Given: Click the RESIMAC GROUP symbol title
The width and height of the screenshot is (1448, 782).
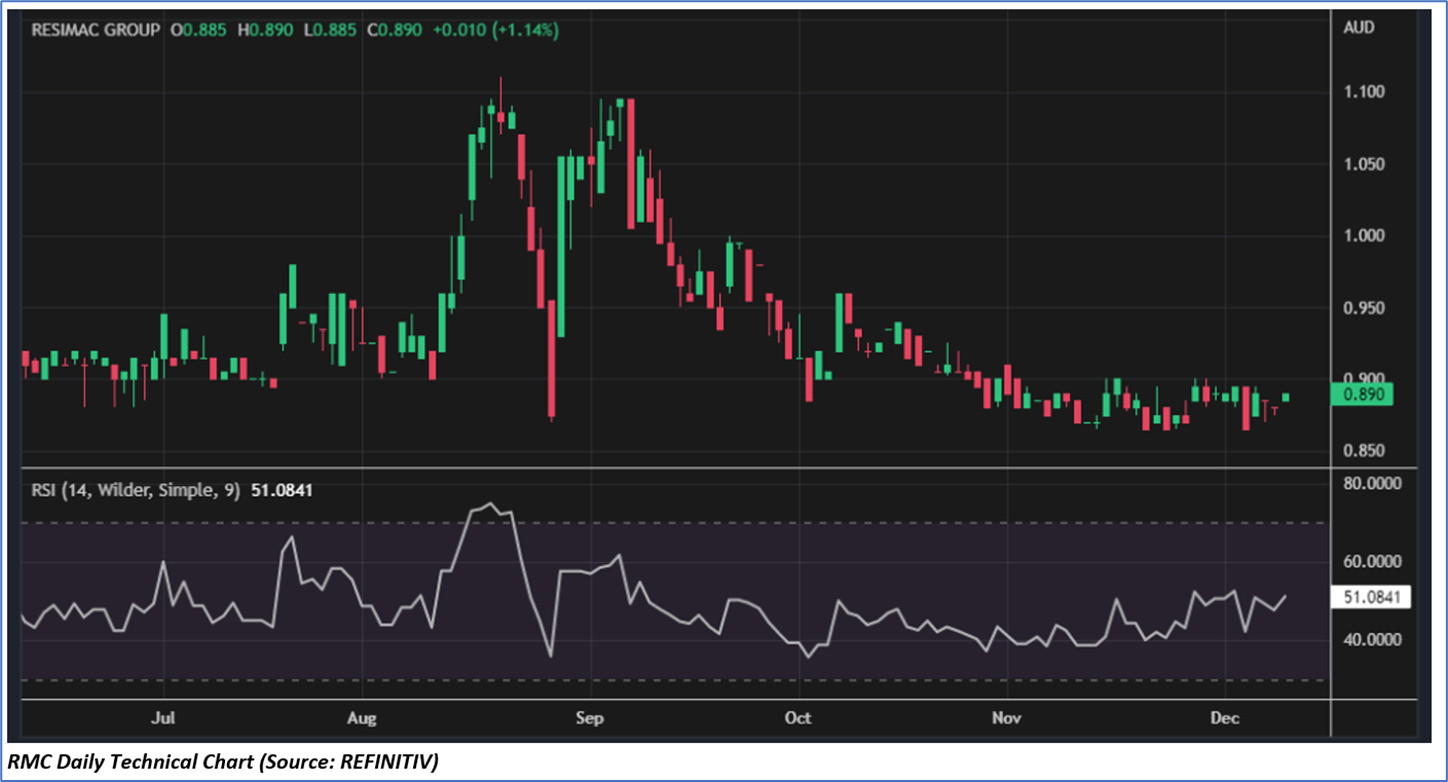Looking at the screenshot, I should pos(95,30).
